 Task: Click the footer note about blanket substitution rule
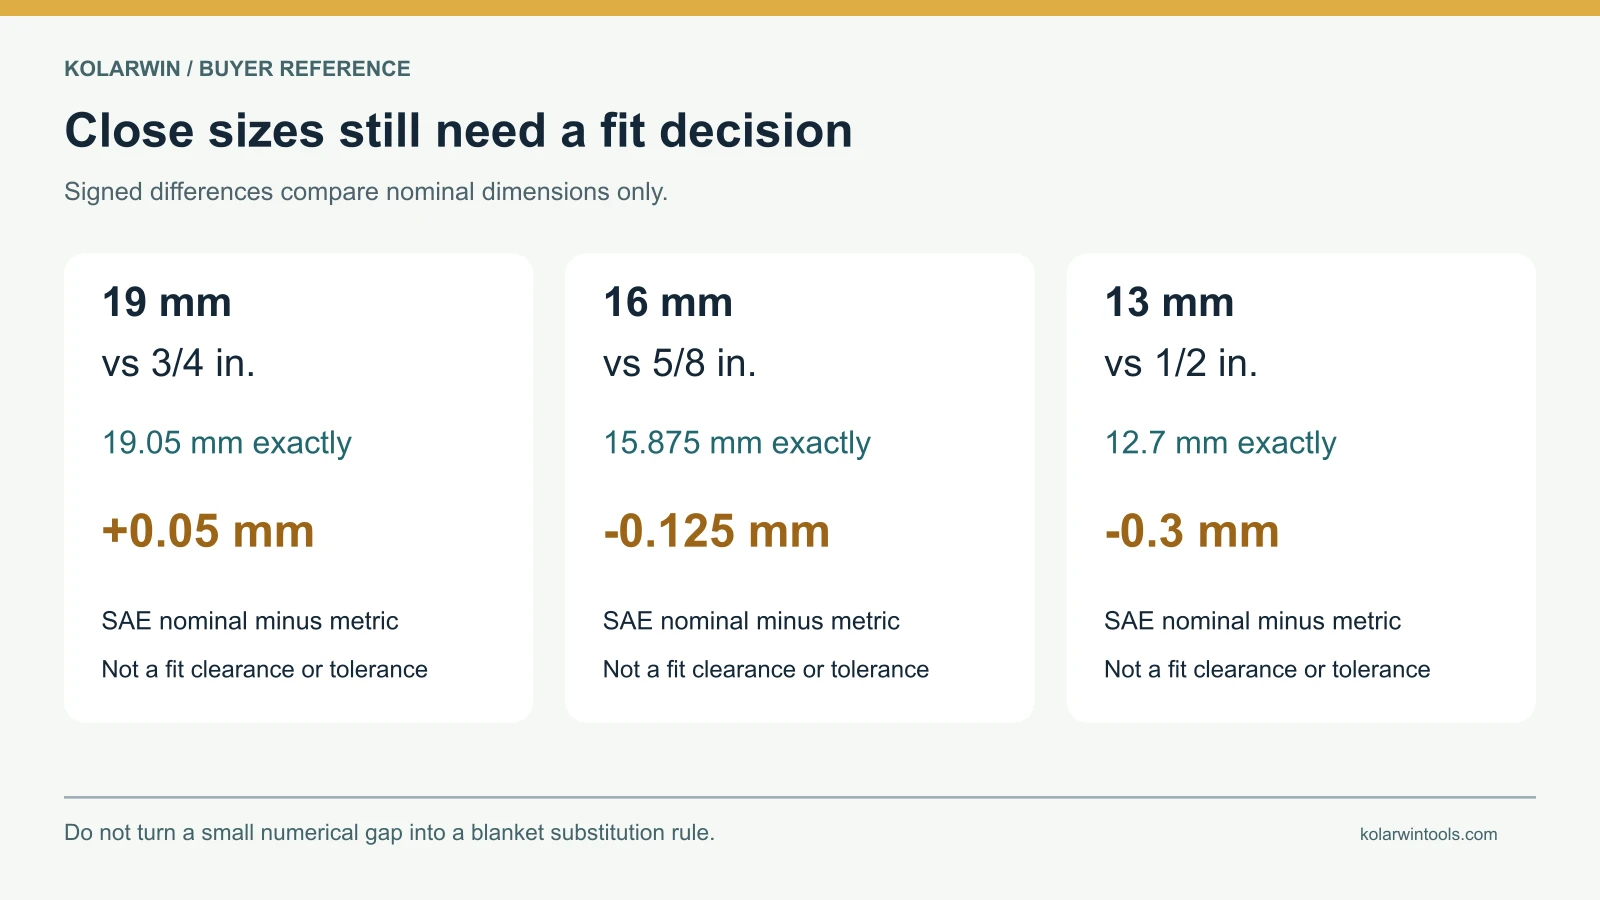point(389,833)
